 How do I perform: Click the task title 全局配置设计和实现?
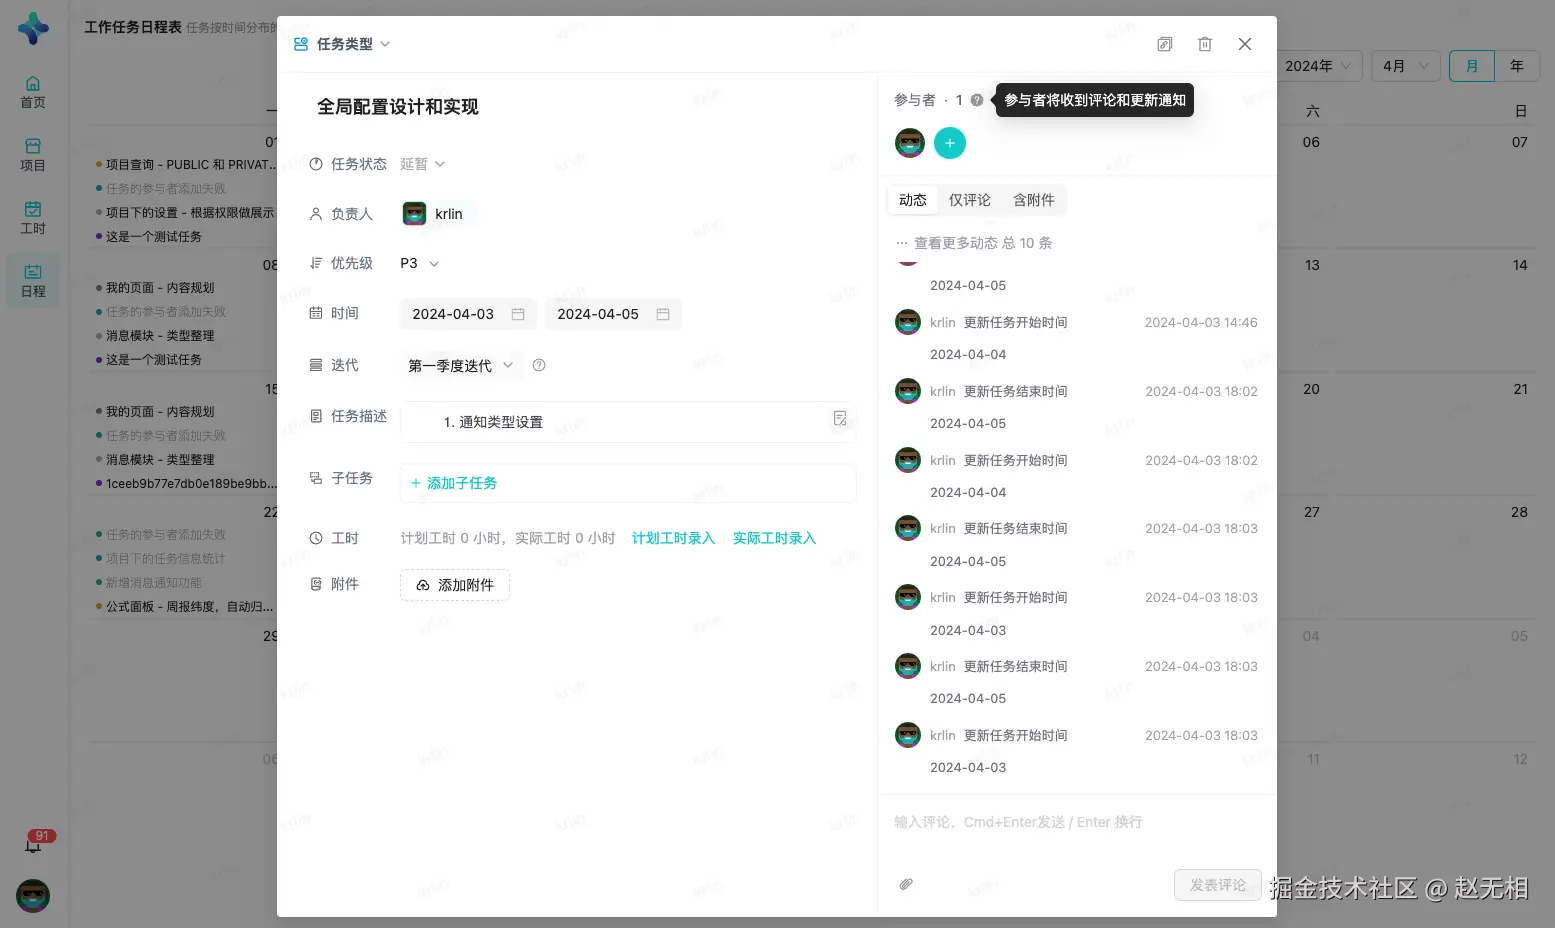point(398,107)
